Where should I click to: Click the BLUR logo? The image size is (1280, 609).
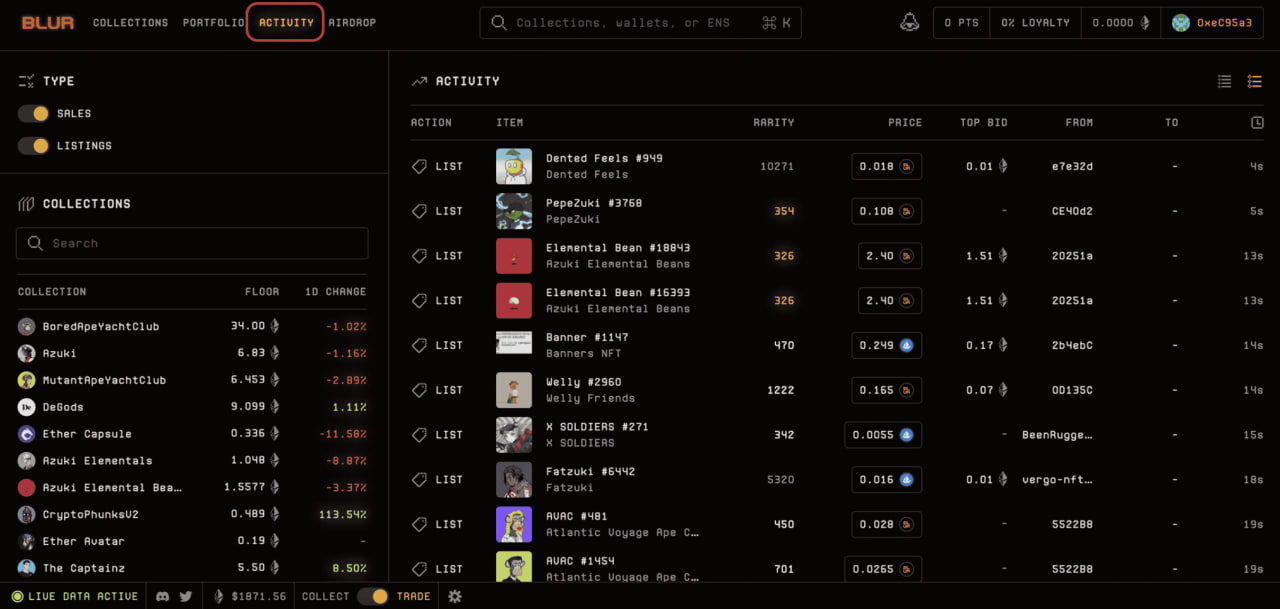(47, 21)
